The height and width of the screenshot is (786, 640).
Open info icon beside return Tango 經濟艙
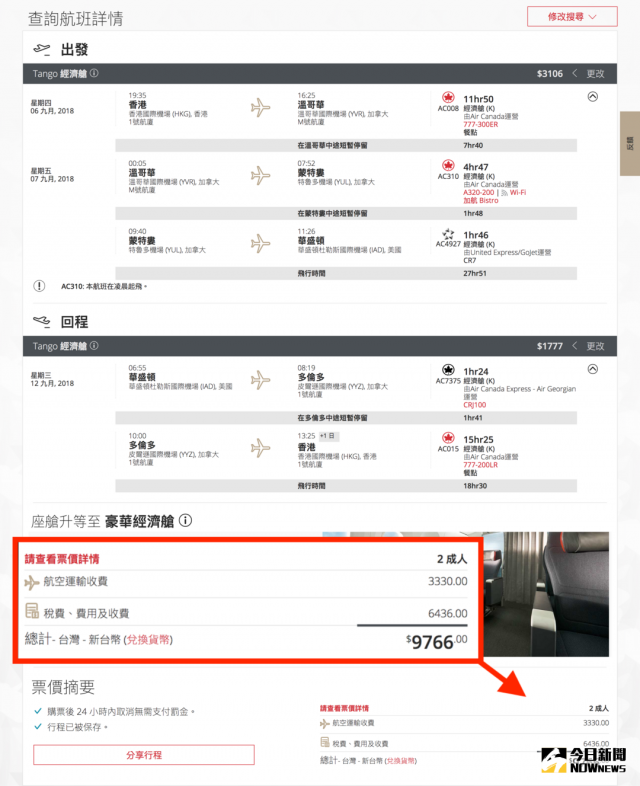click(x=94, y=346)
